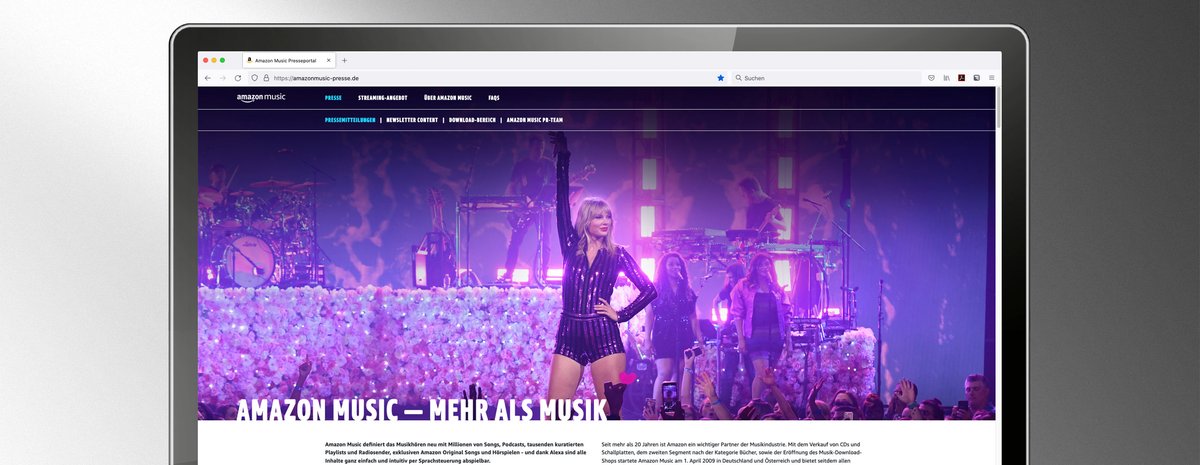Select PRESSEMITTEILUNGEN in the submenu
Image resolution: width=1200 pixels, height=465 pixels.
[350, 120]
